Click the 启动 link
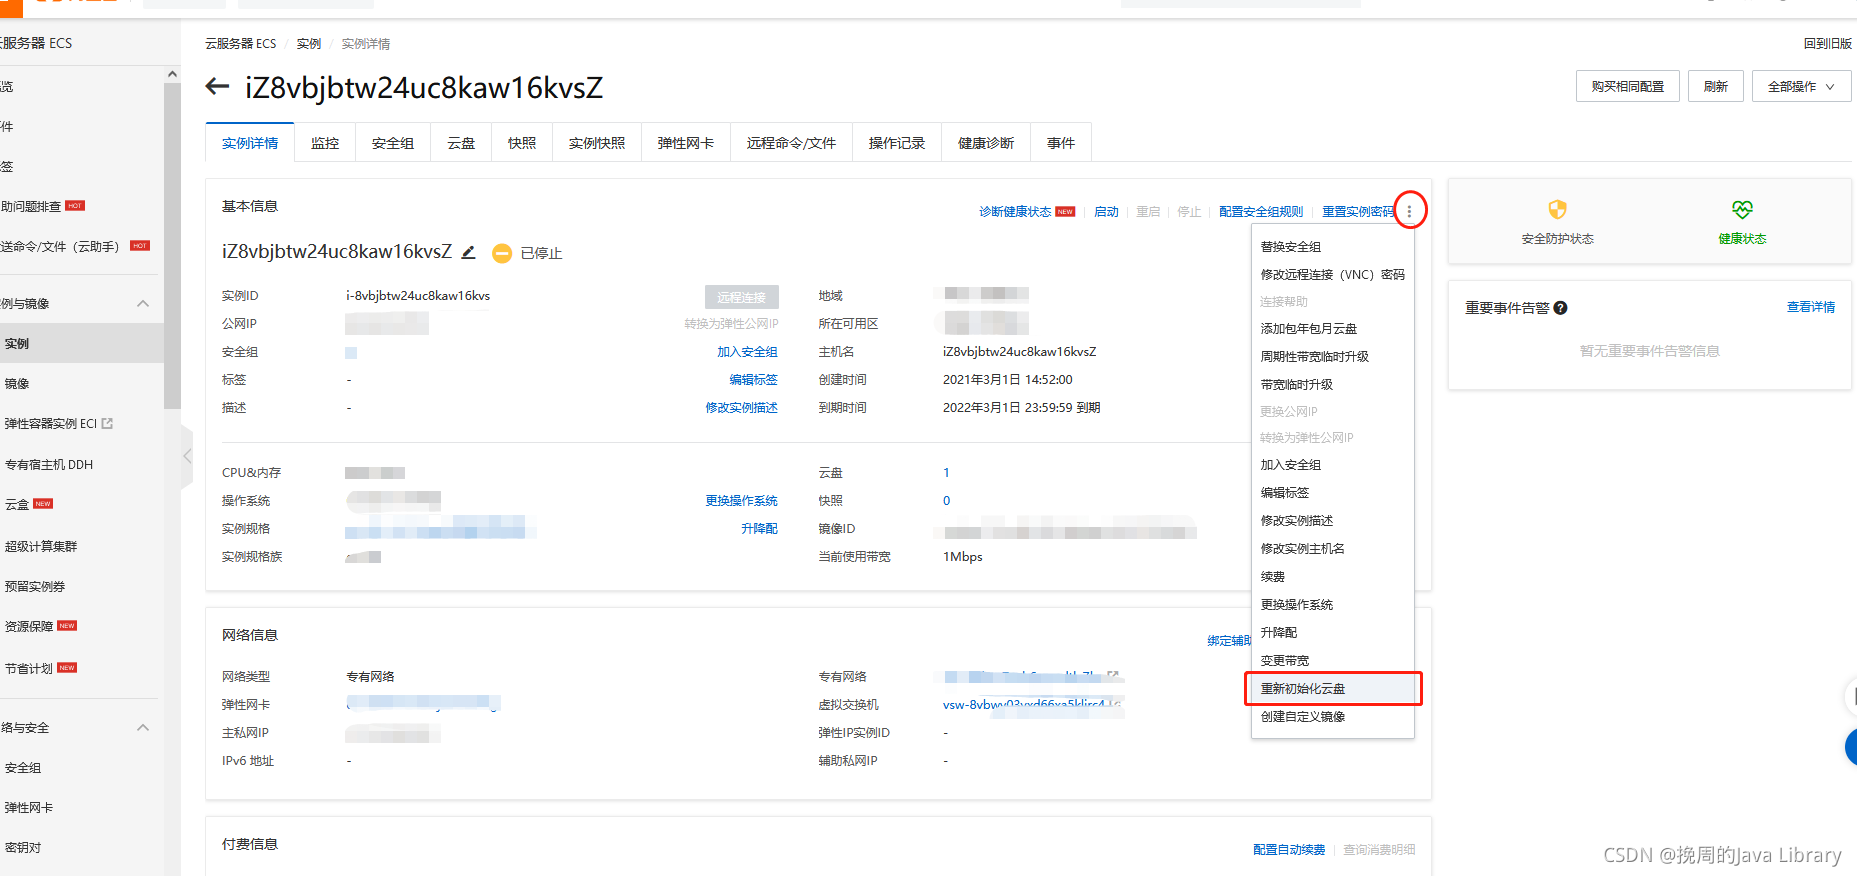The width and height of the screenshot is (1857, 876). click(1106, 212)
